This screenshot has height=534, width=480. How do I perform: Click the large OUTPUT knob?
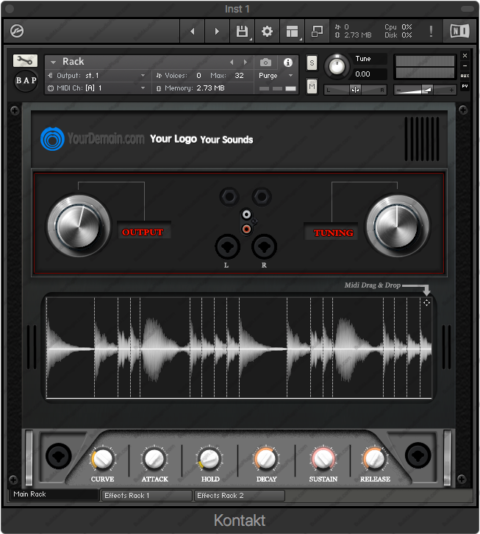coord(79,225)
